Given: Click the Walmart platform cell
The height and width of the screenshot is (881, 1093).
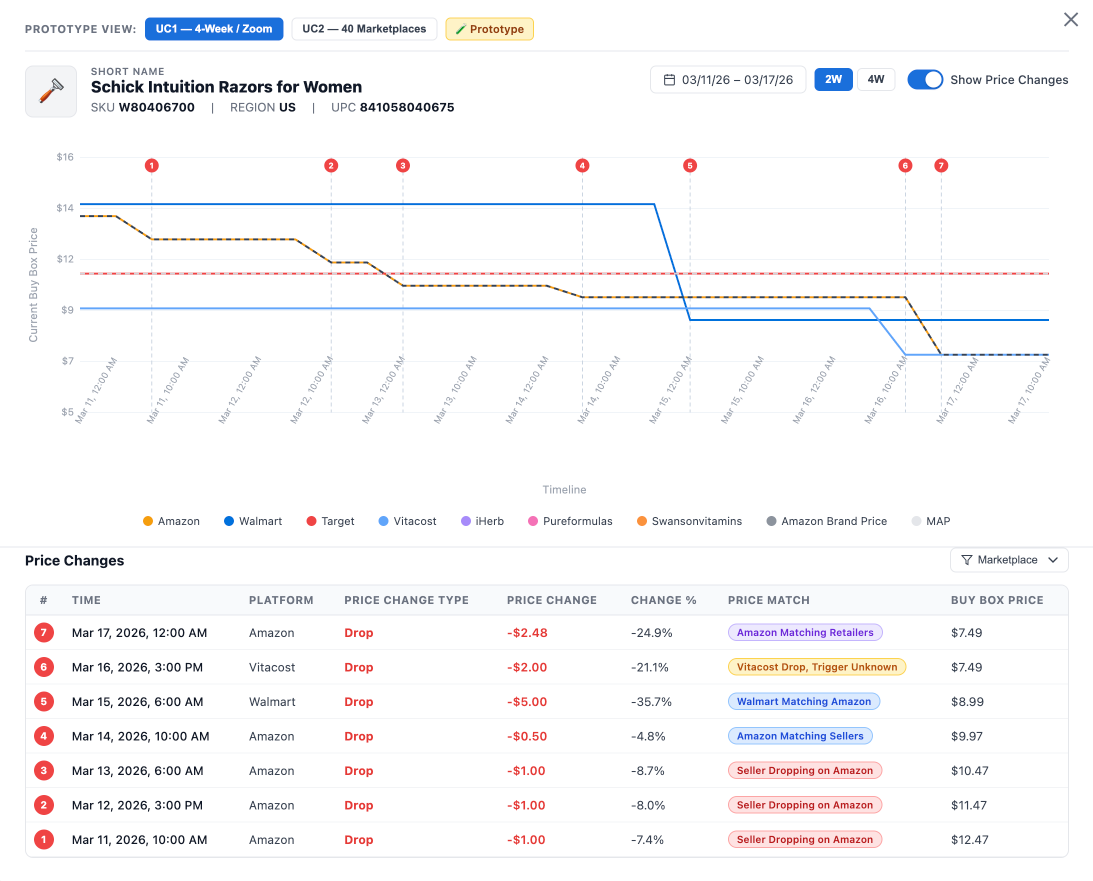Looking at the screenshot, I should click(x=272, y=701).
